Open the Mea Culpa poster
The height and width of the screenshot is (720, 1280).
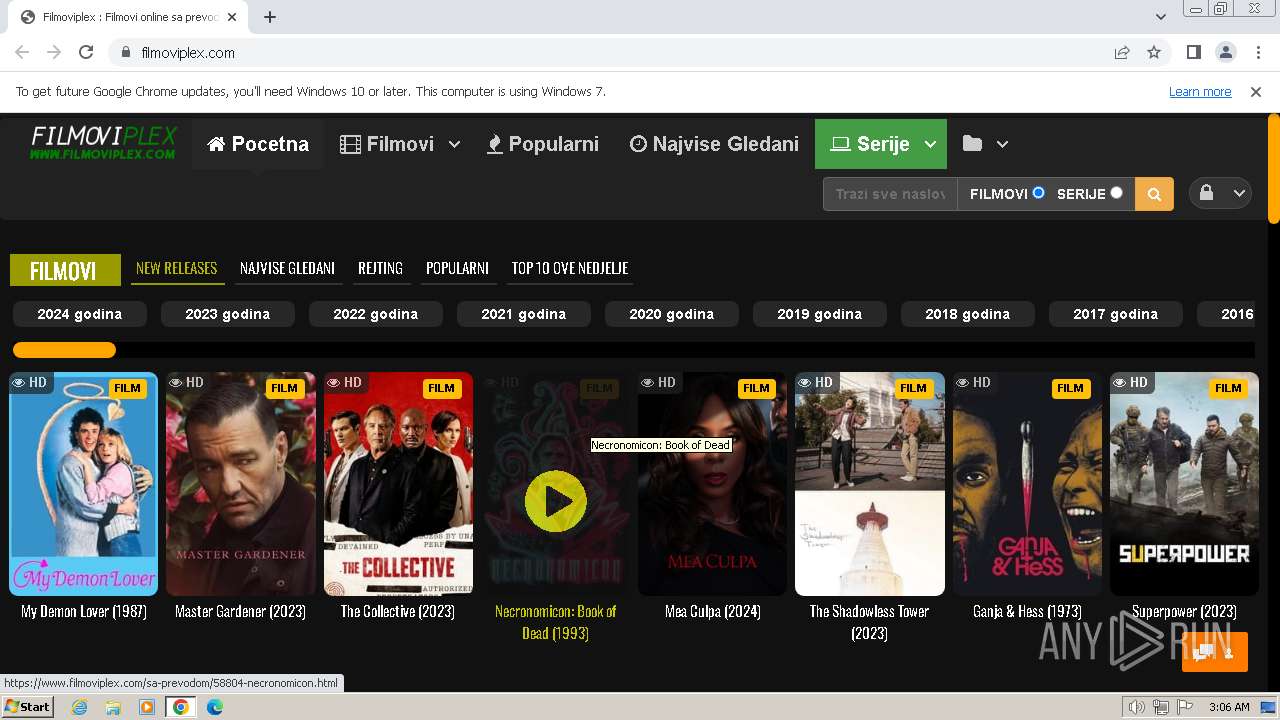point(712,484)
